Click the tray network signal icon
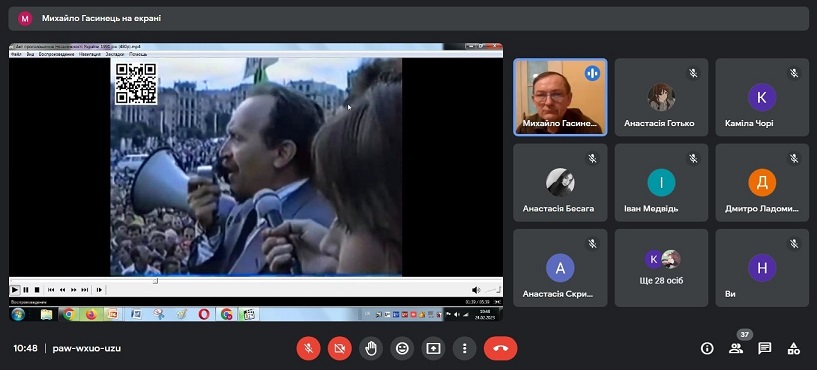This screenshot has height=370, width=817. (x=466, y=314)
